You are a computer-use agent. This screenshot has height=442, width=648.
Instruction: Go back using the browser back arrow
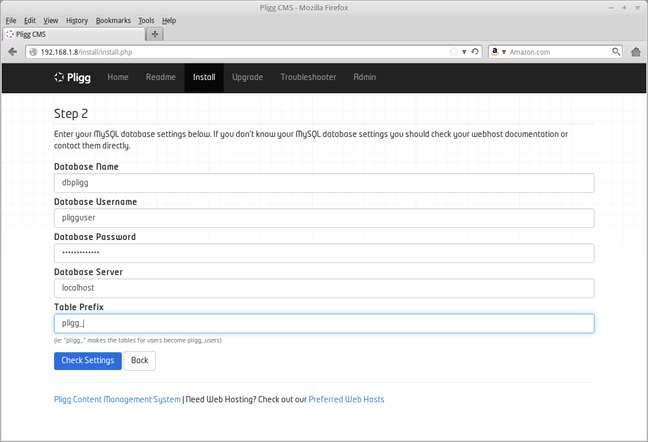pos(12,52)
